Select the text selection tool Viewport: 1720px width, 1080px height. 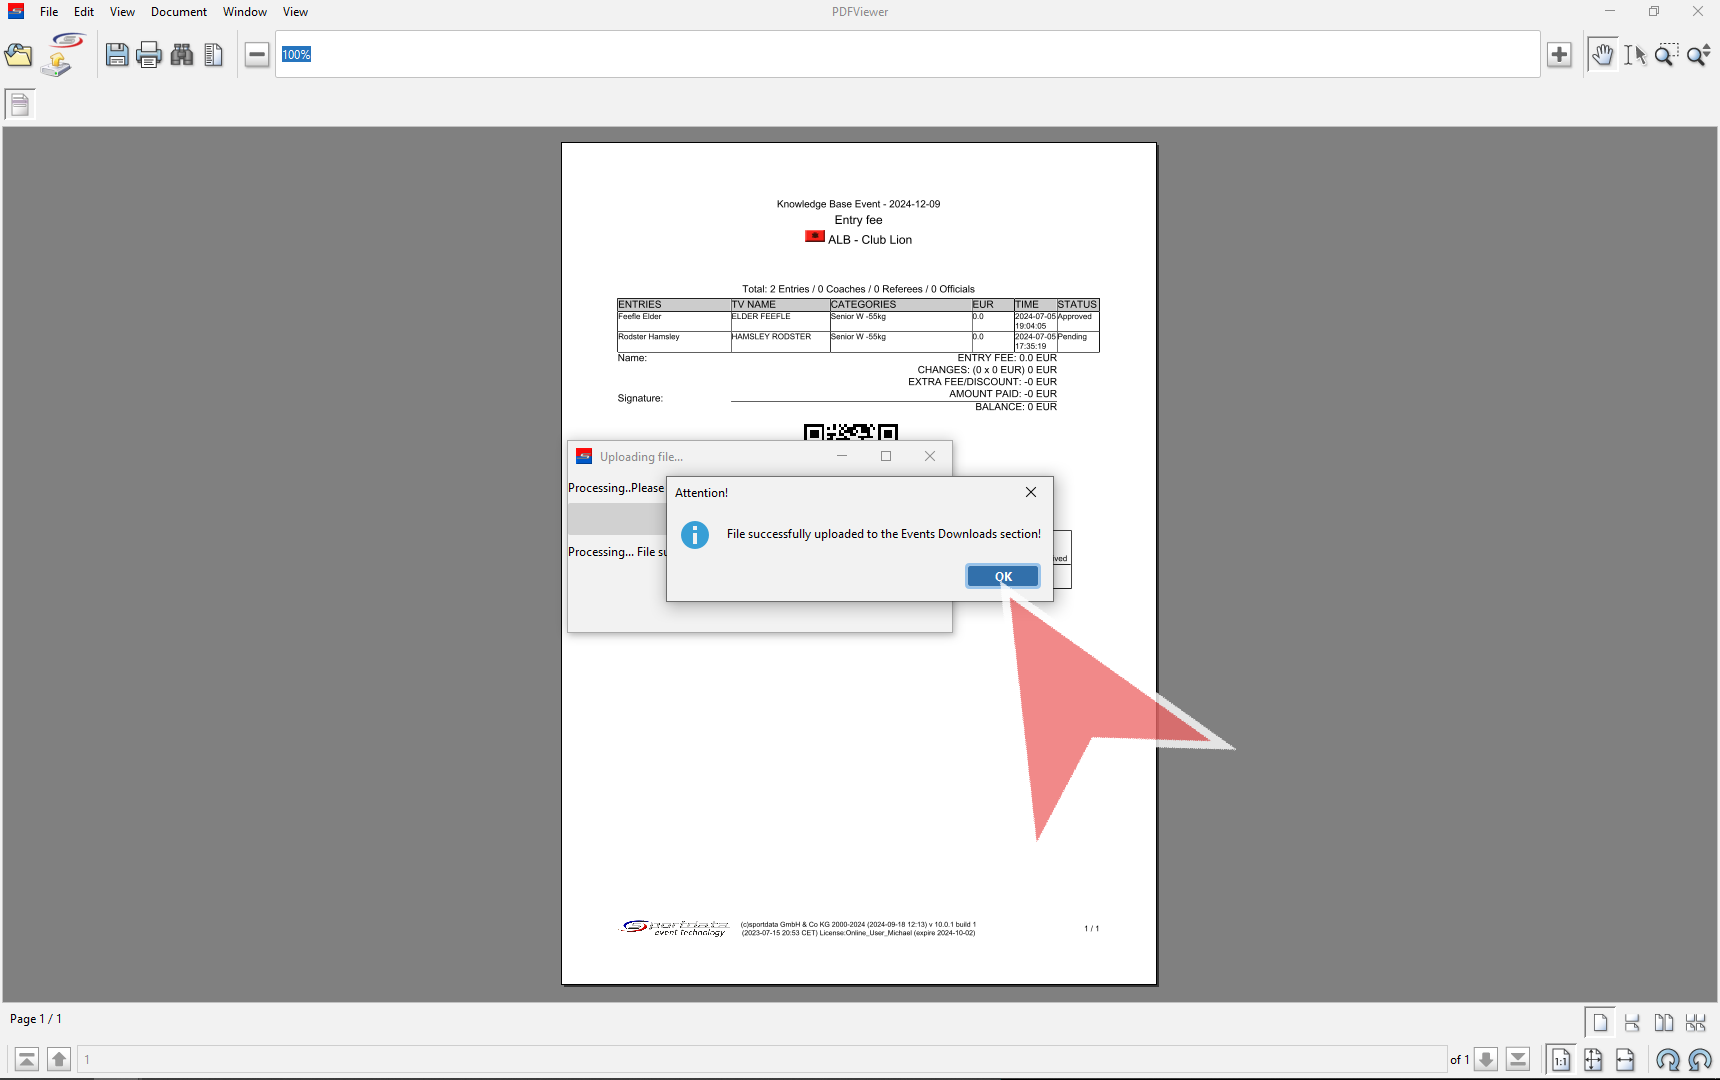click(x=1634, y=55)
